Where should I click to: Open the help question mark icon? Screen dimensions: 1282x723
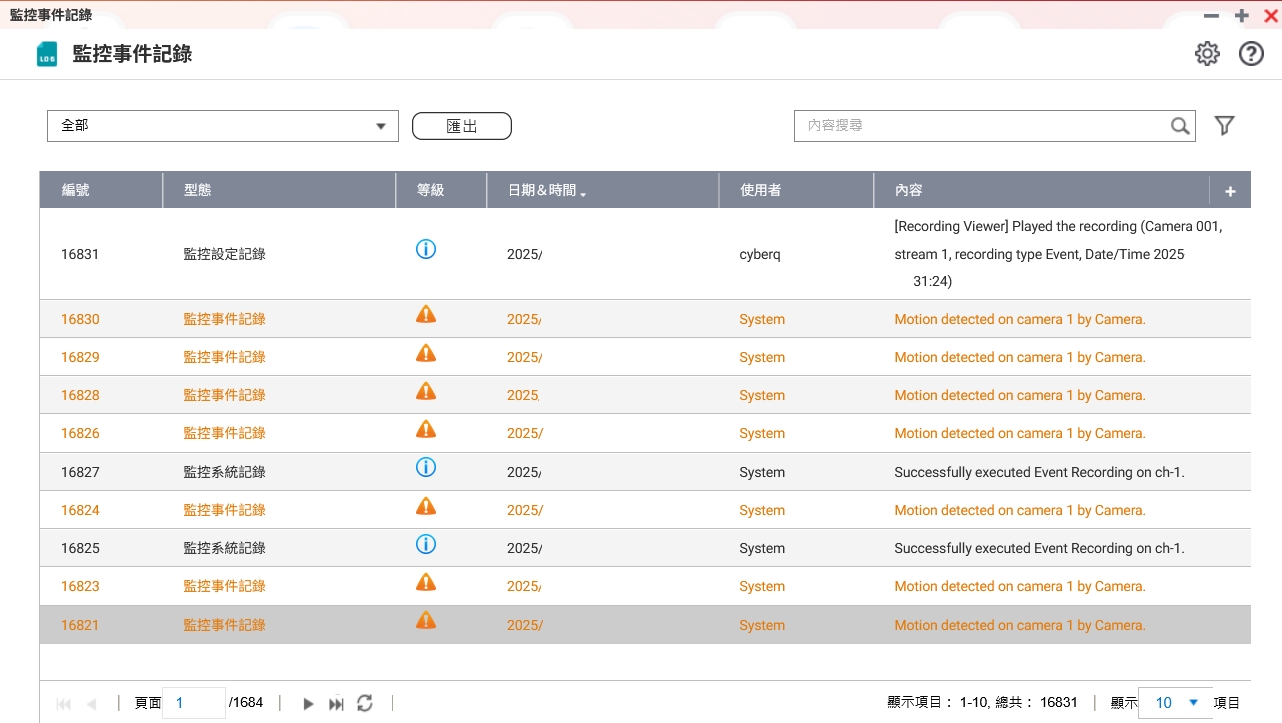tap(1251, 54)
